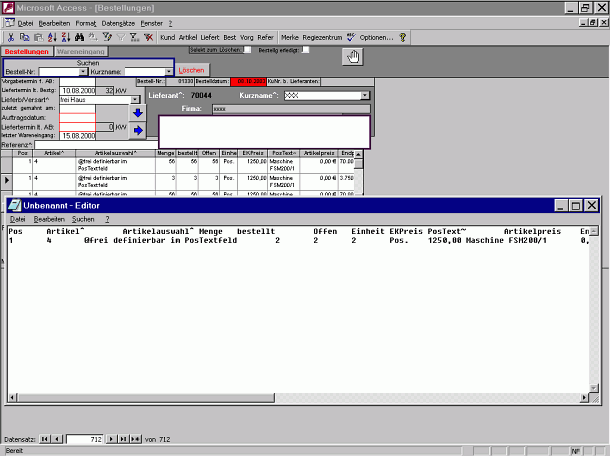Screen dimensions: 610x456
Task: Open the Suchen menu in the Editor
Action: click(x=83, y=218)
